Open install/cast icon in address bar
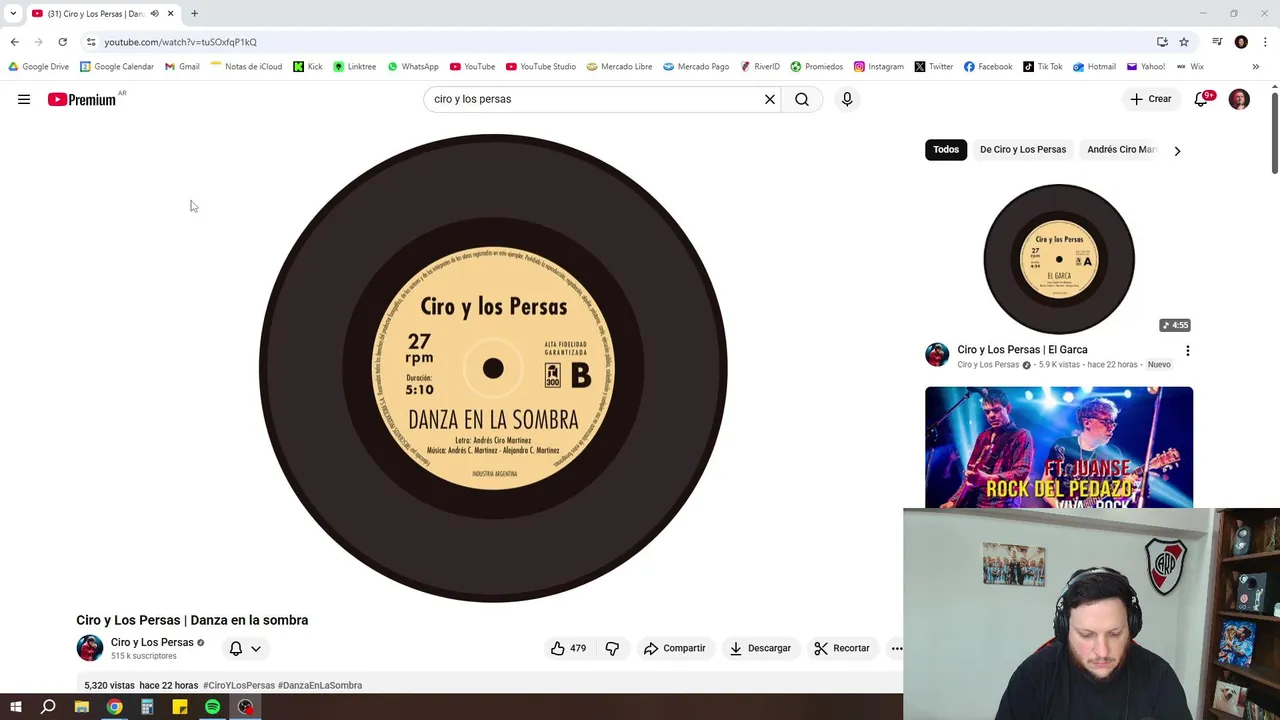This screenshot has height=720, width=1280. click(x=1162, y=42)
